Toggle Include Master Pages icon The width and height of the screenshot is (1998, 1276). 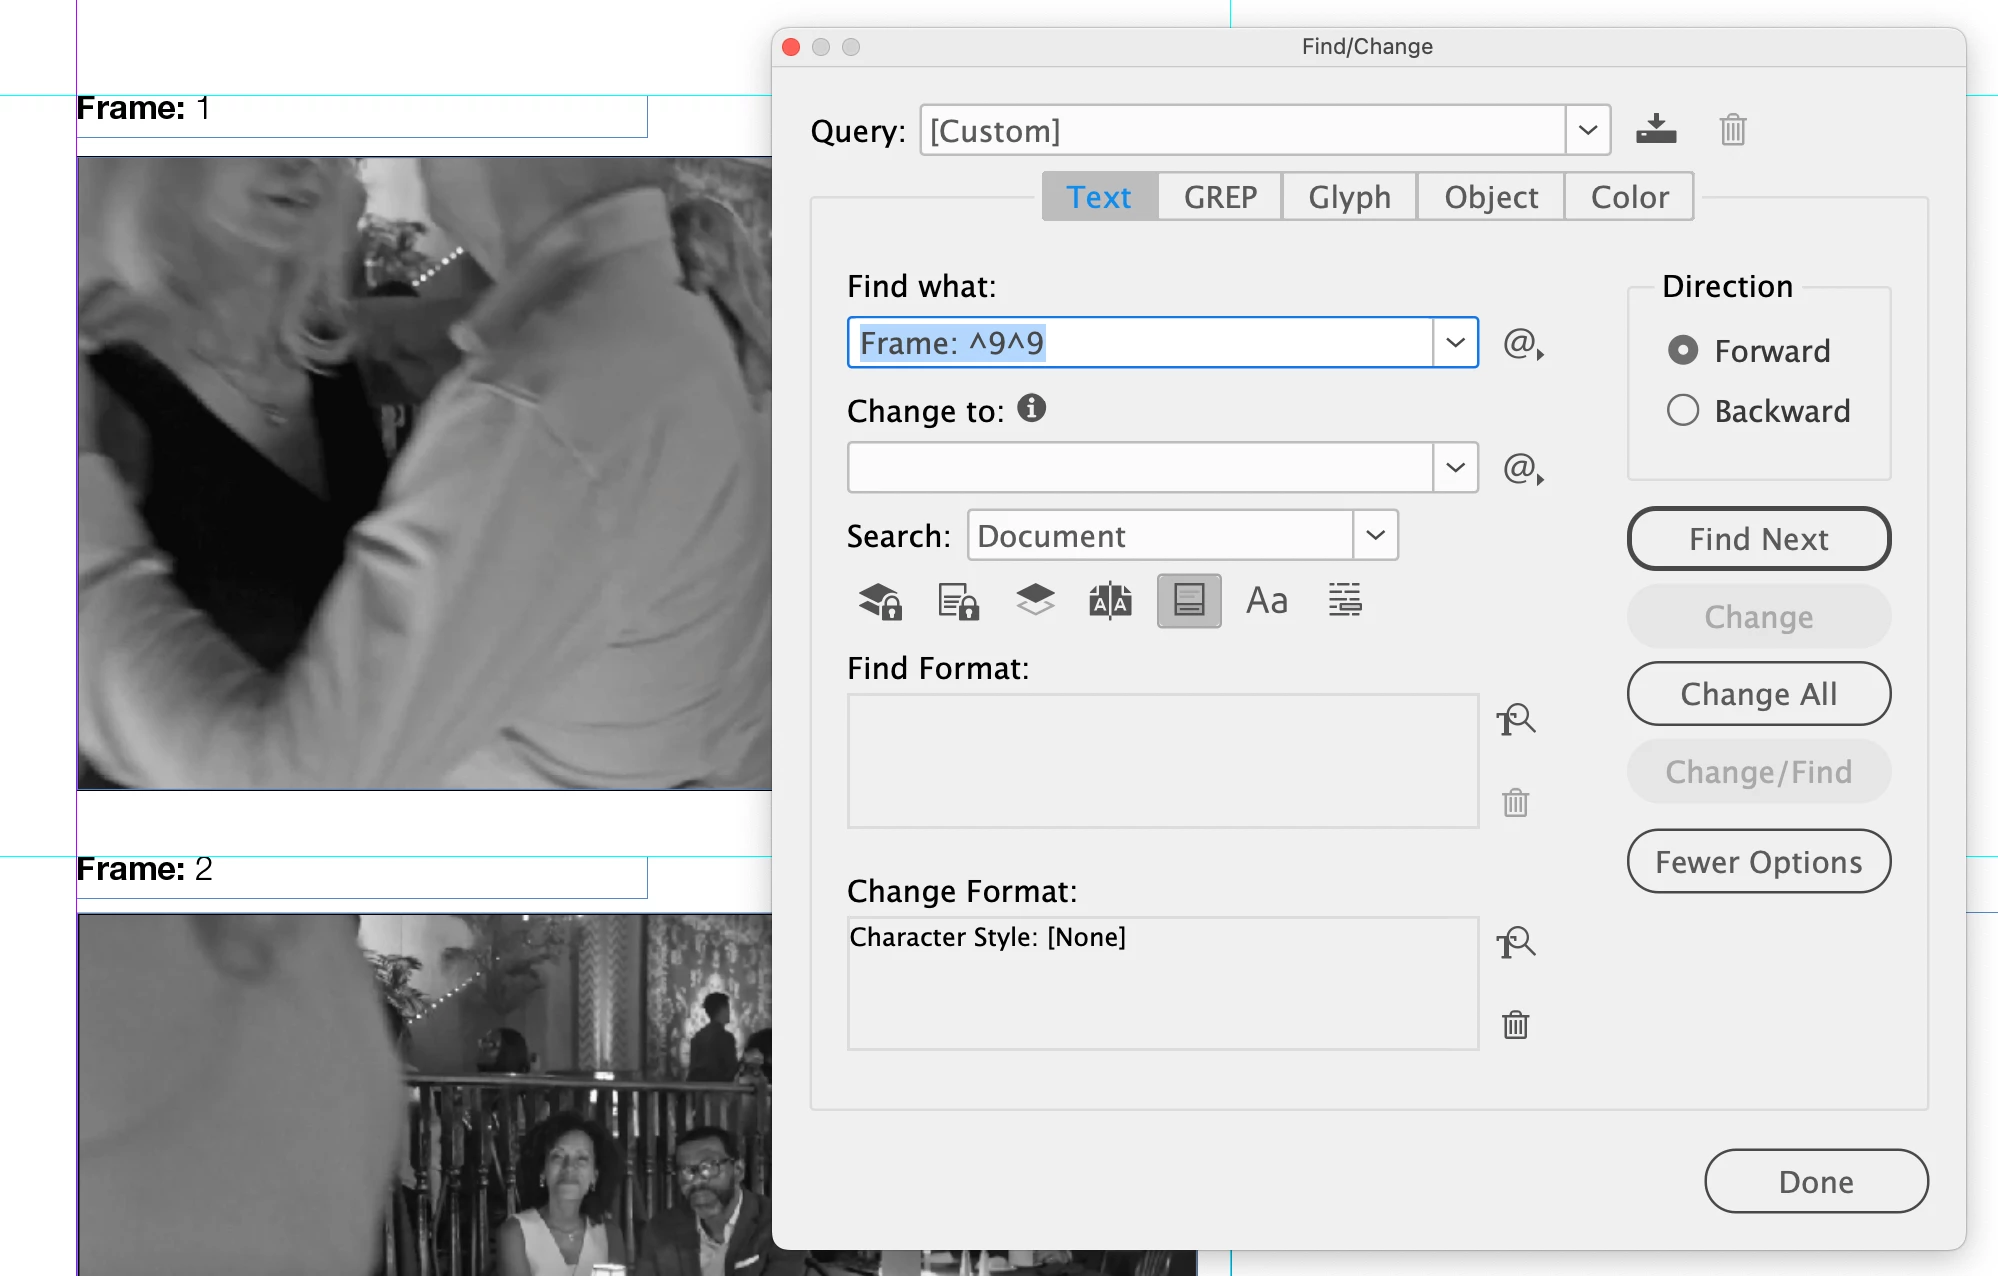click(1110, 601)
